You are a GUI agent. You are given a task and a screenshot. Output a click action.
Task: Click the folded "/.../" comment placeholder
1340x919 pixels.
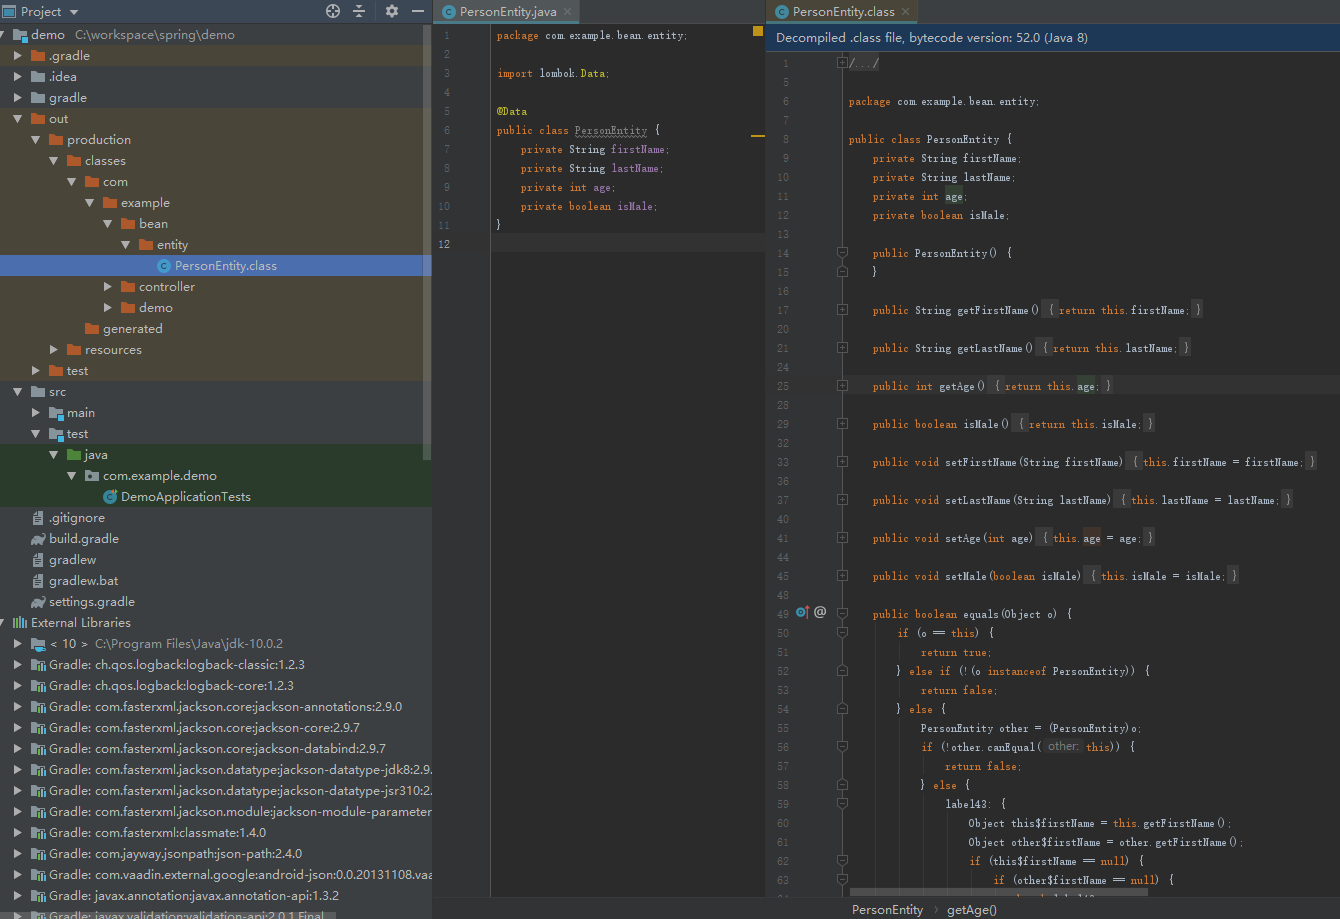(x=864, y=63)
